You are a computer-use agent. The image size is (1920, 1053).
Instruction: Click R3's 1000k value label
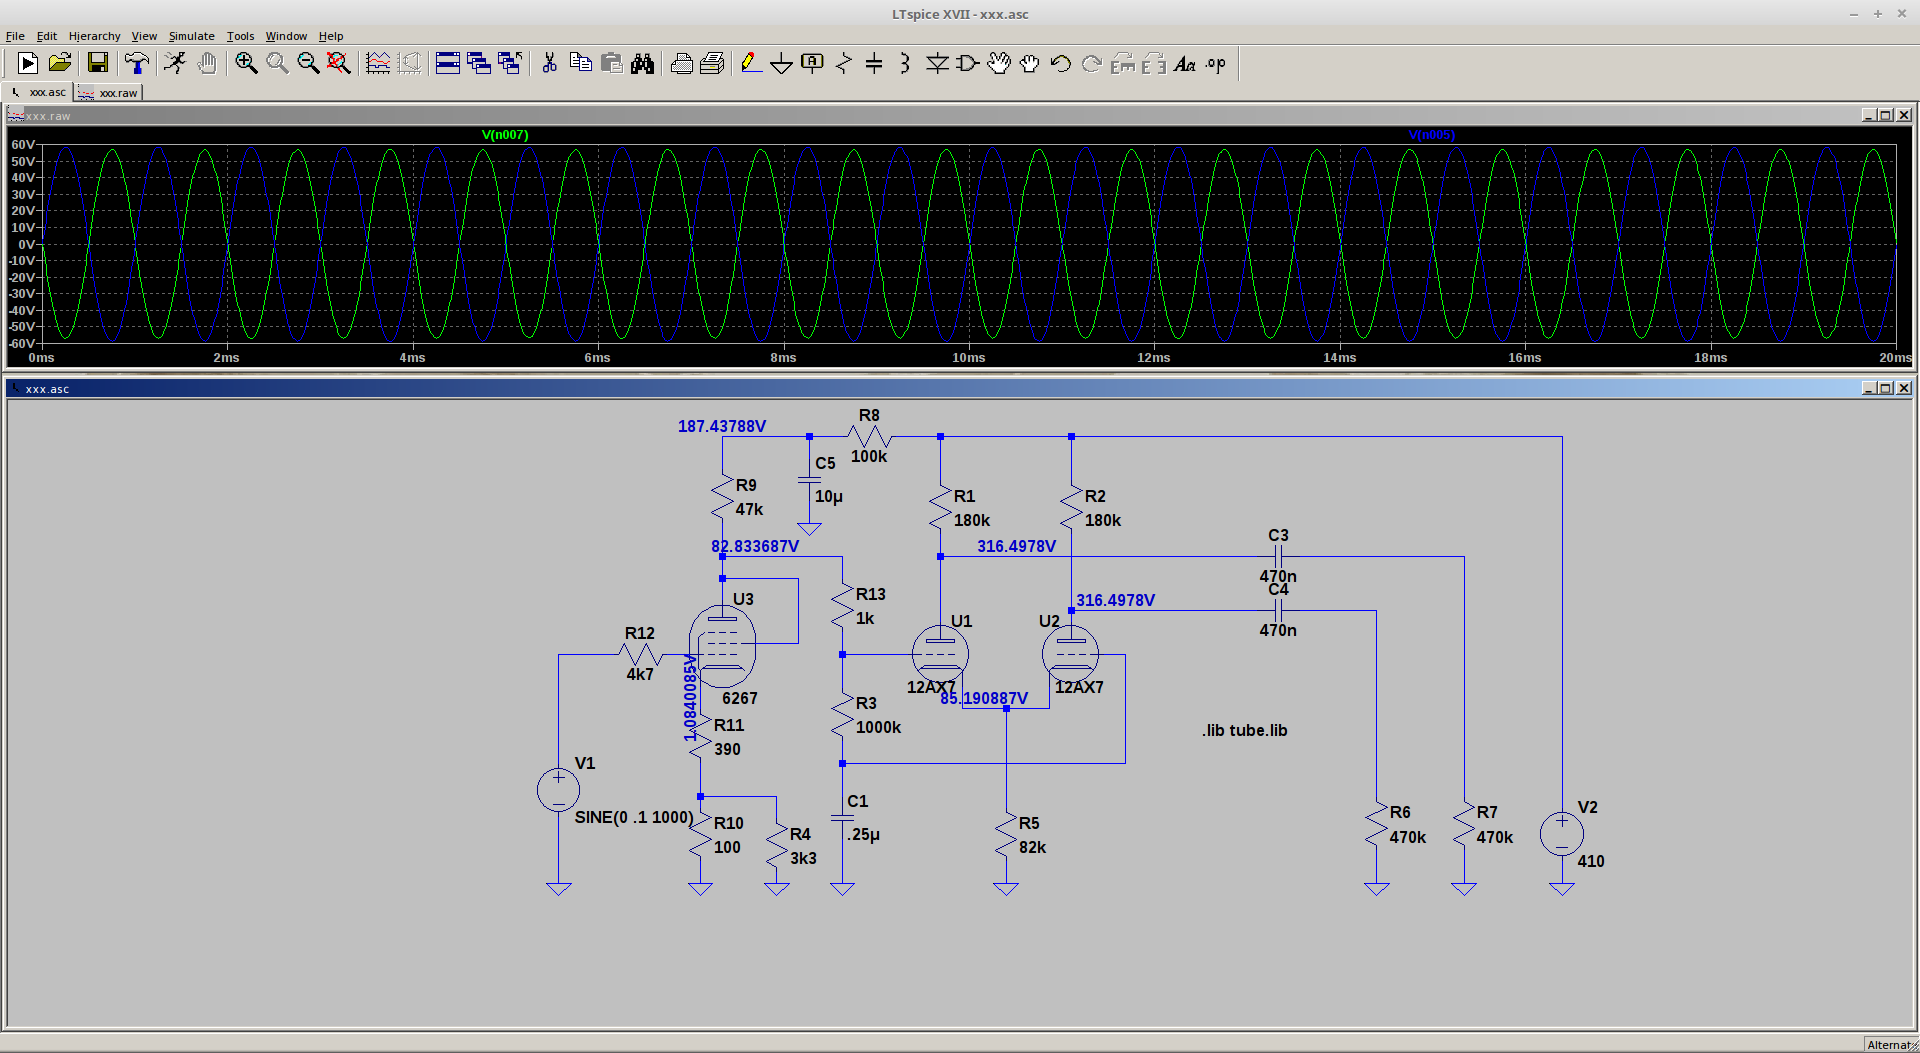point(879,727)
